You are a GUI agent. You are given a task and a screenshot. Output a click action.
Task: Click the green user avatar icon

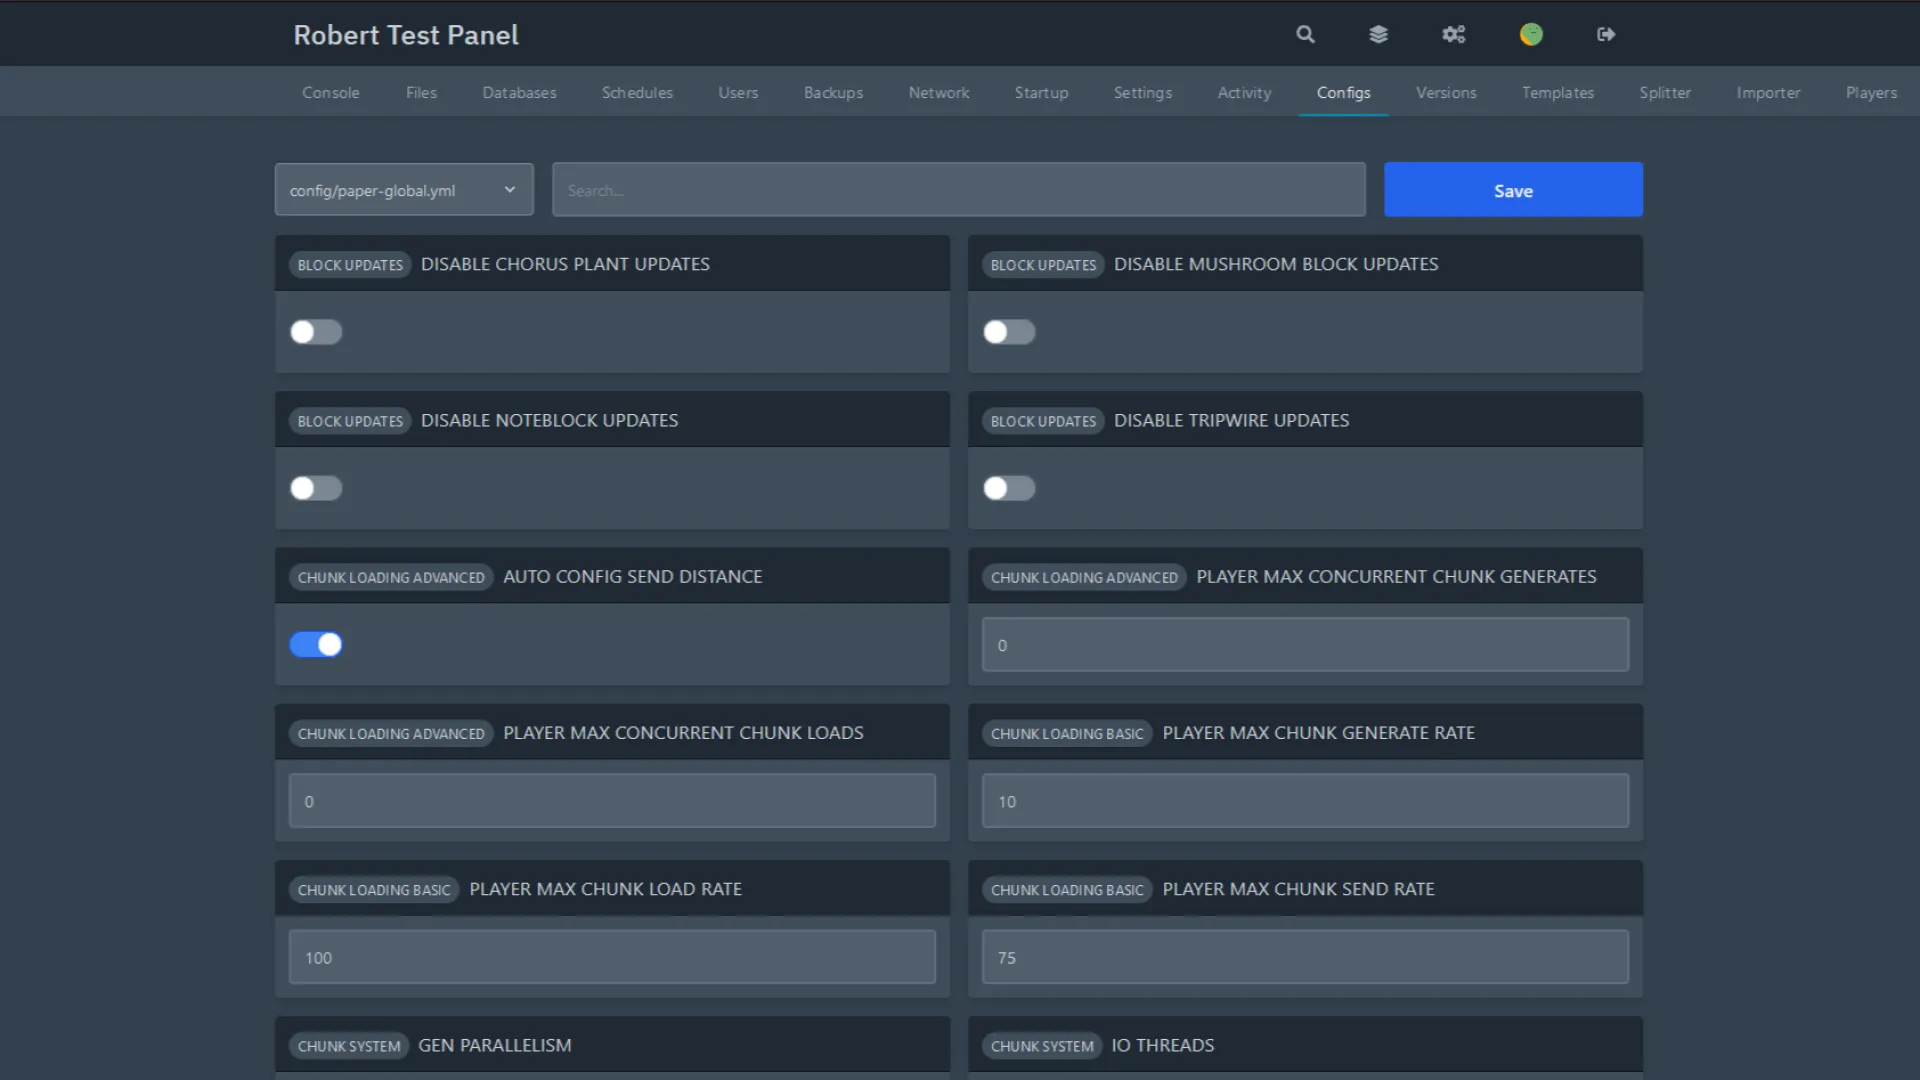click(1531, 34)
